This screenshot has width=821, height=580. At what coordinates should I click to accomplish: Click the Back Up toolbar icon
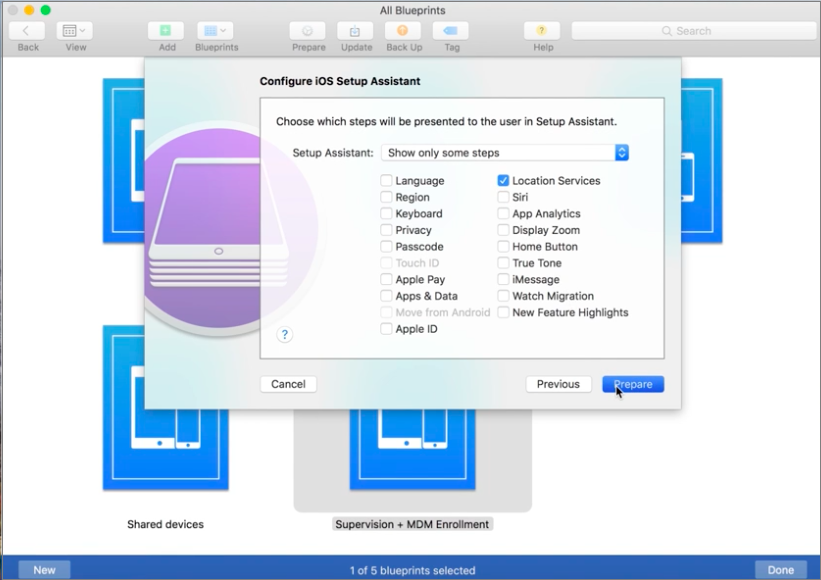(x=403, y=31)
